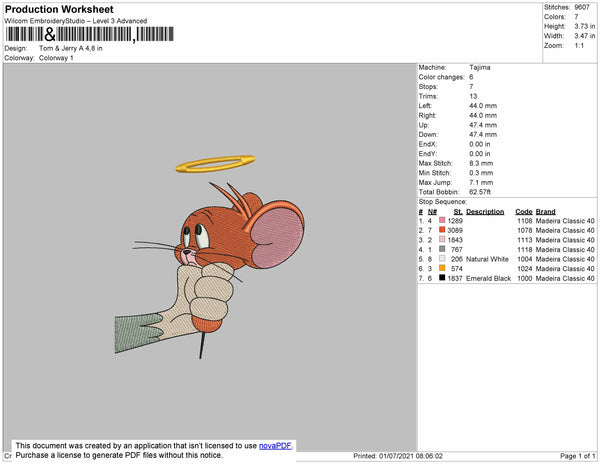Click the red-orange swatch for thread 1078
This screenshot has width=600, height=464.
point(442,230)
